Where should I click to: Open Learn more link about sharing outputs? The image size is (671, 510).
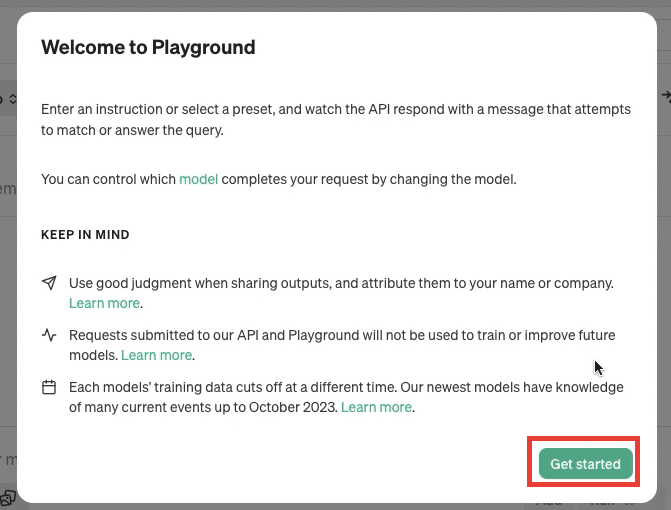[x=104, y=303]
